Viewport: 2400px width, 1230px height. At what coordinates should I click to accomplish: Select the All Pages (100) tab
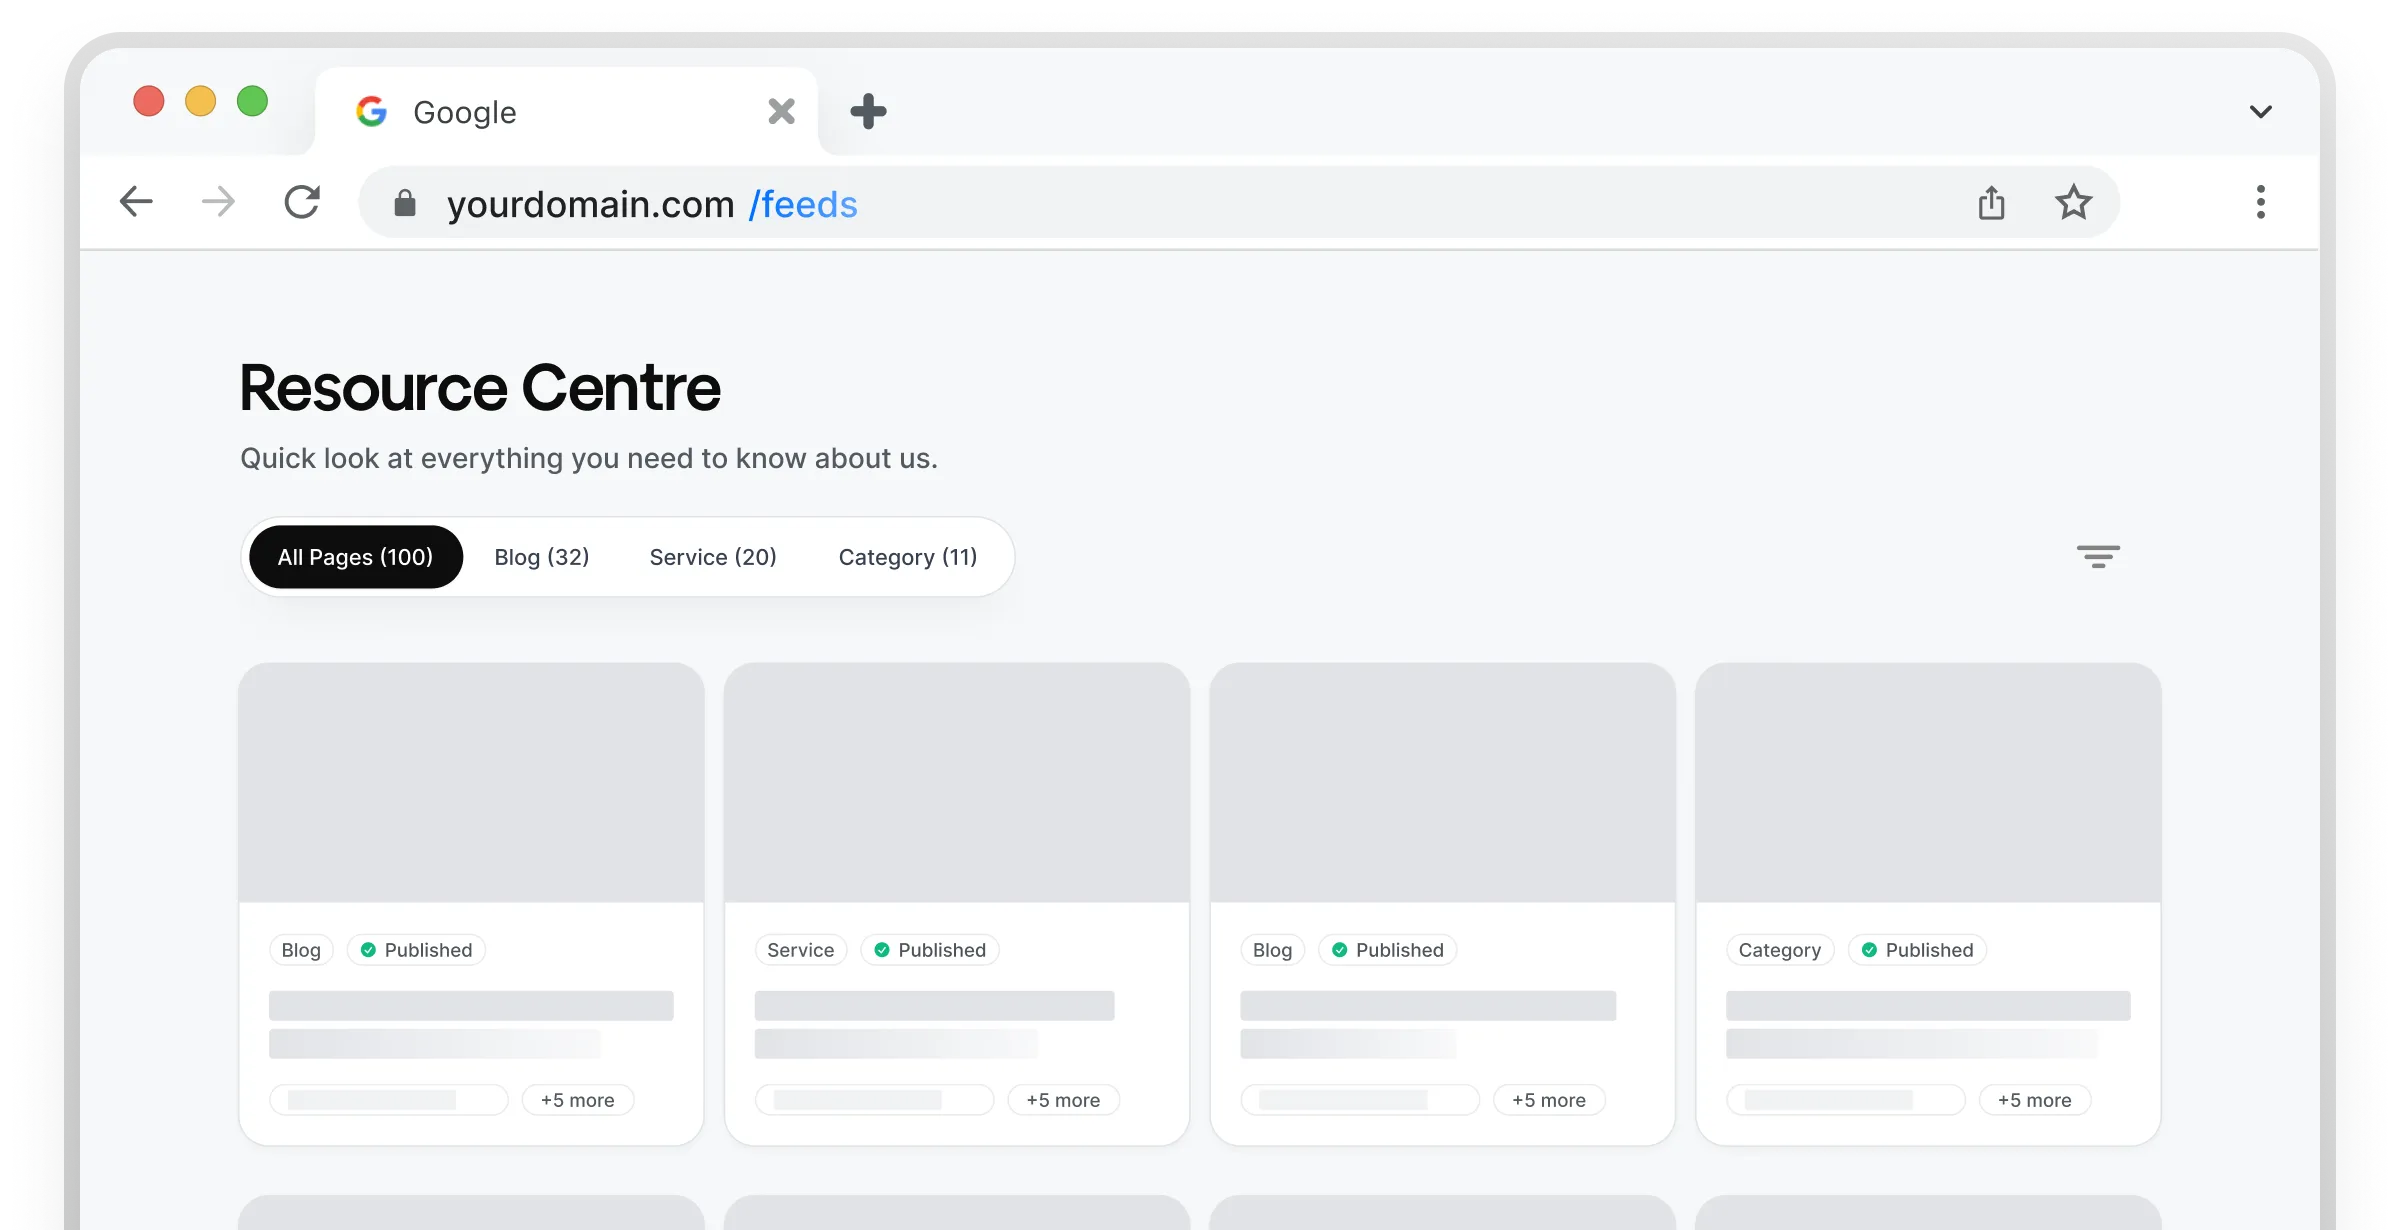pos(355,557)
